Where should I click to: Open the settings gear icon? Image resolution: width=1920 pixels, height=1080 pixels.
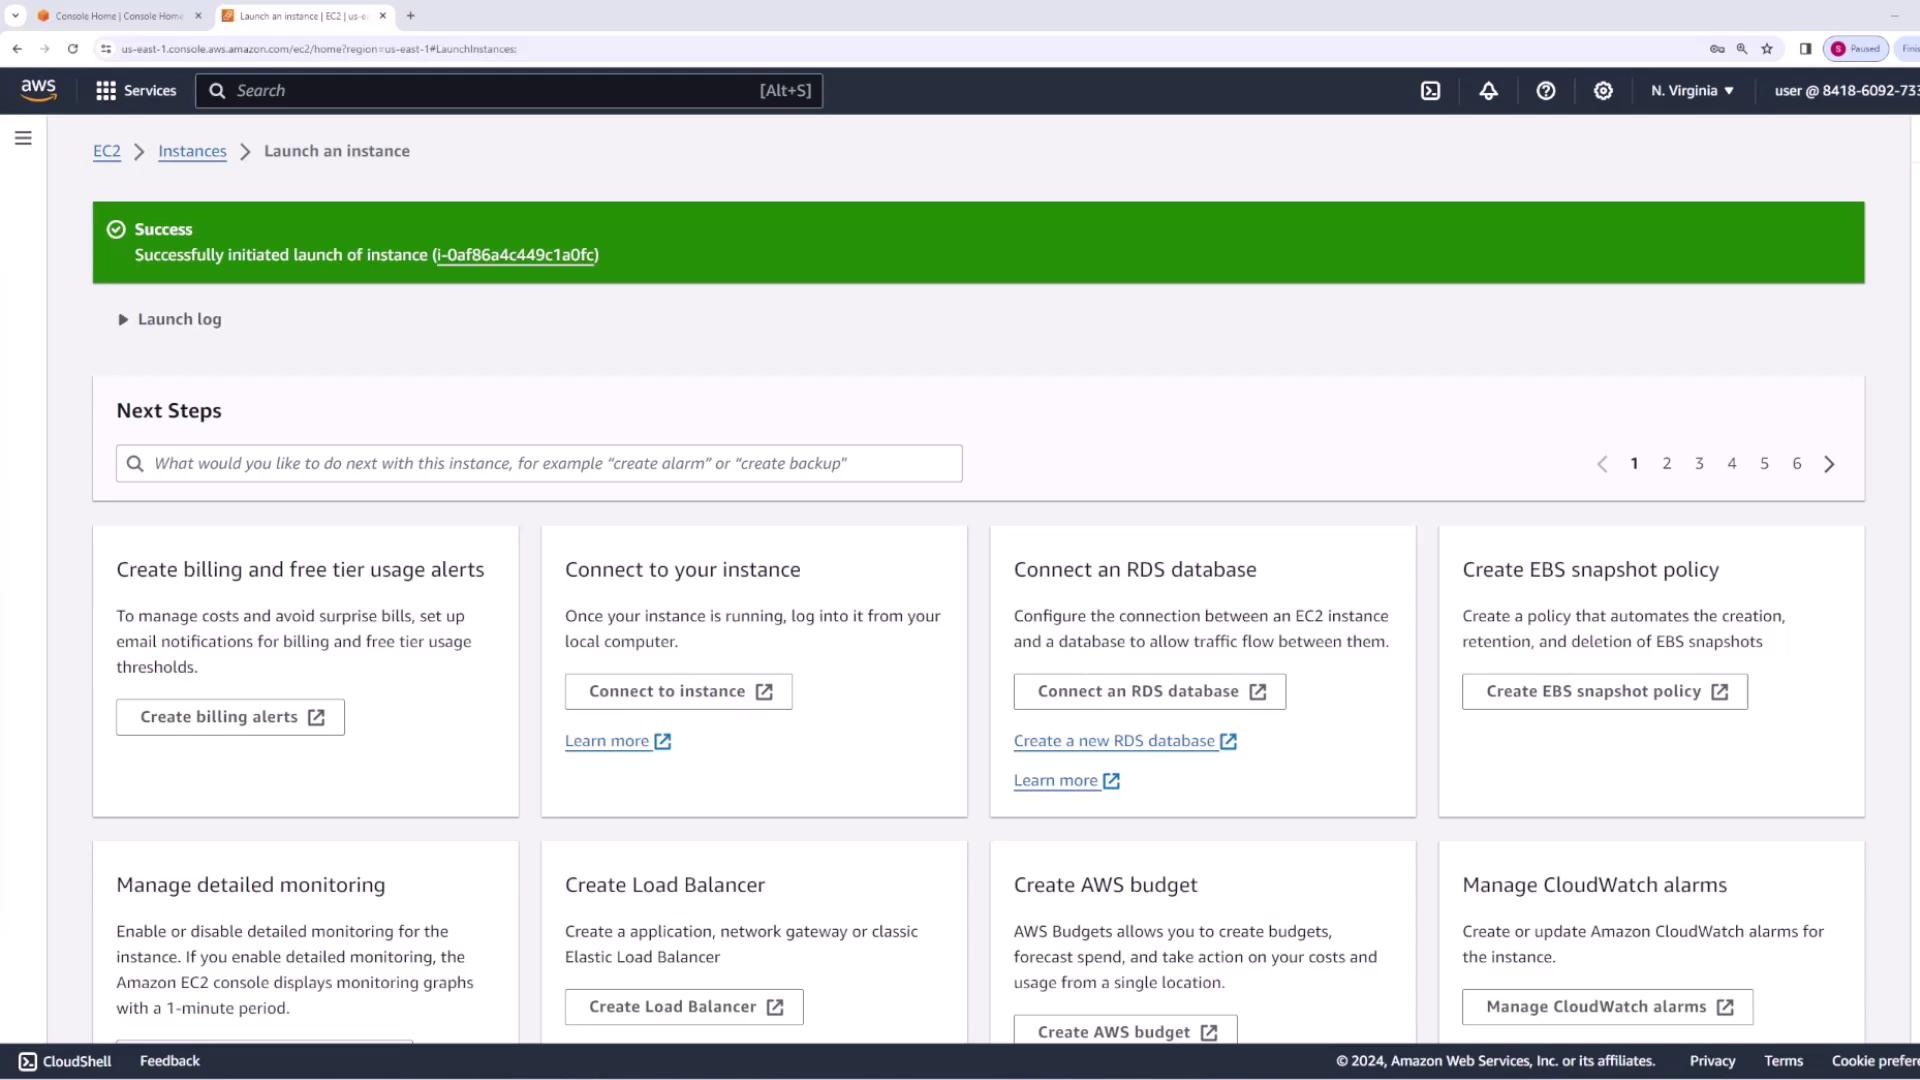coord(1603,91)
